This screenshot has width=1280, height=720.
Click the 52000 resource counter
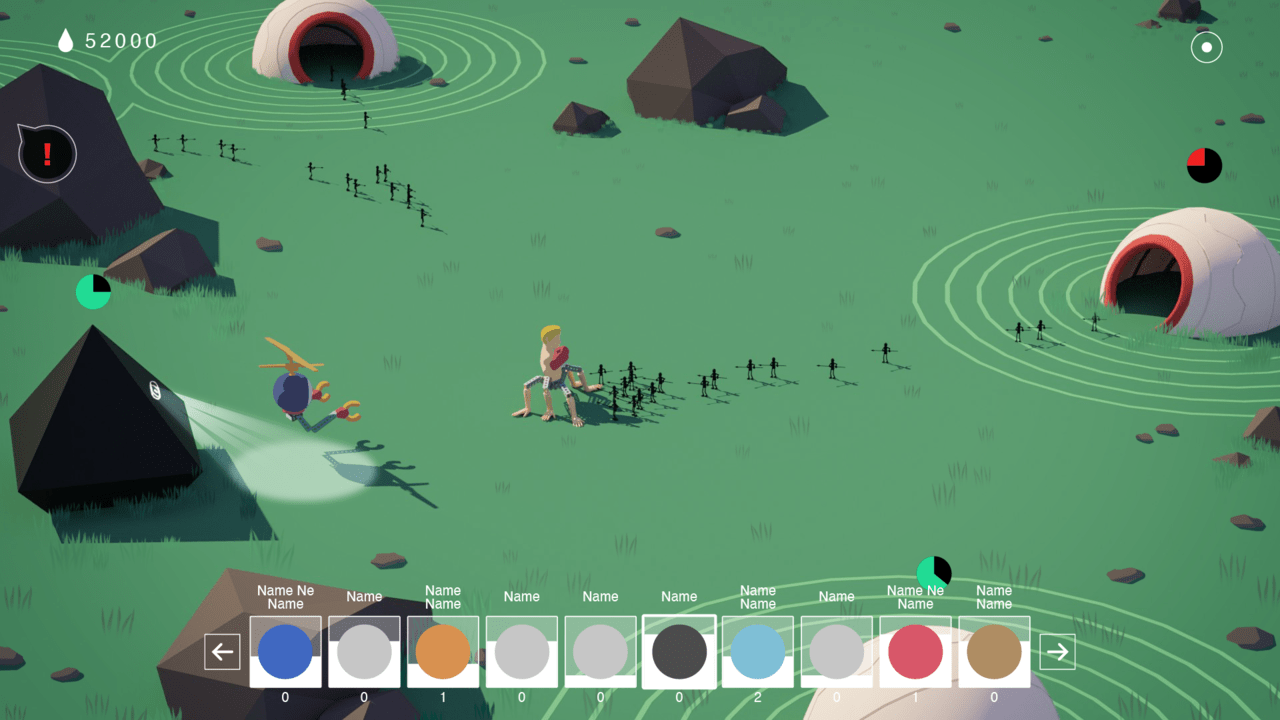point(121,41)
